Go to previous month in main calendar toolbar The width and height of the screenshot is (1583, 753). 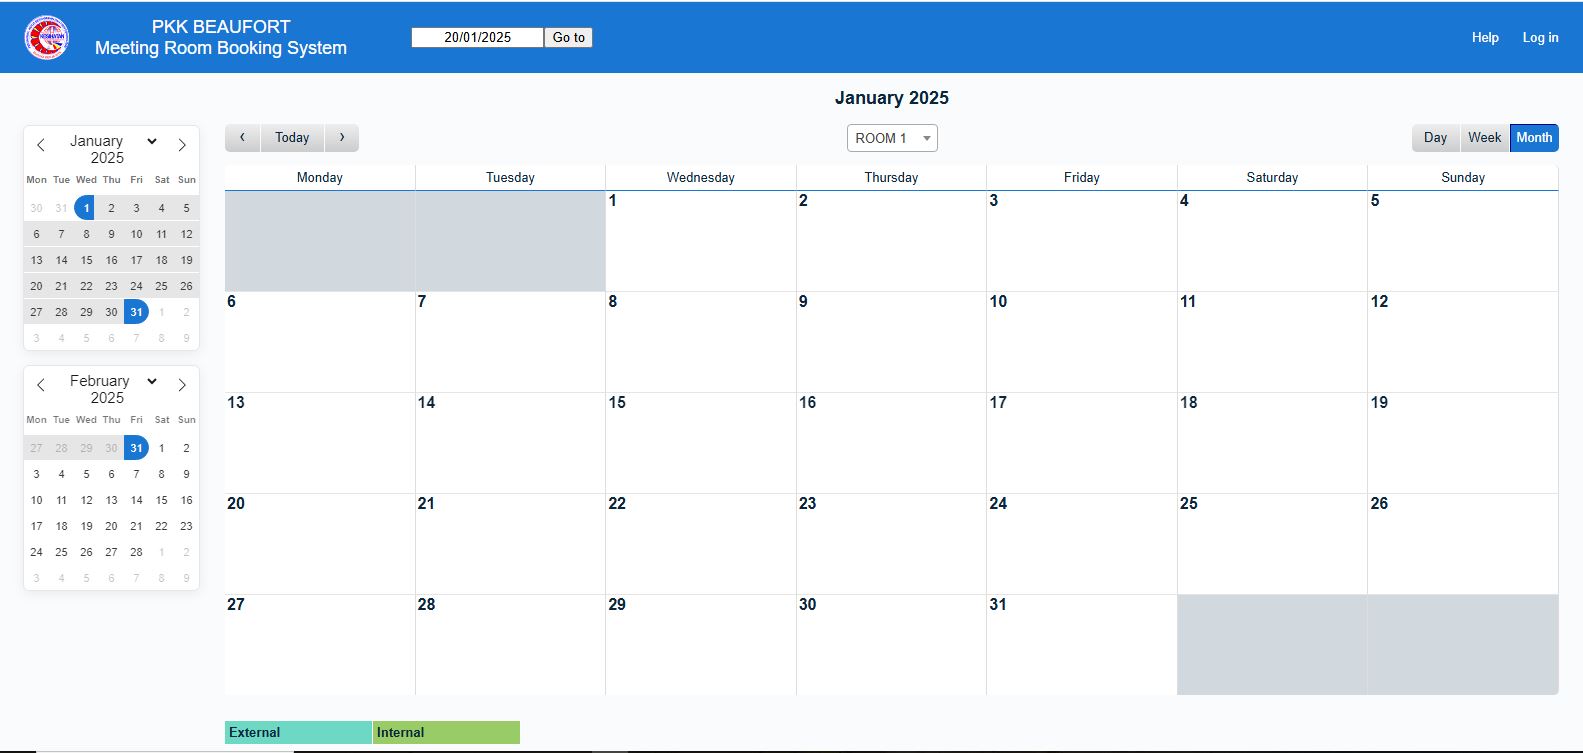[242, 138]
